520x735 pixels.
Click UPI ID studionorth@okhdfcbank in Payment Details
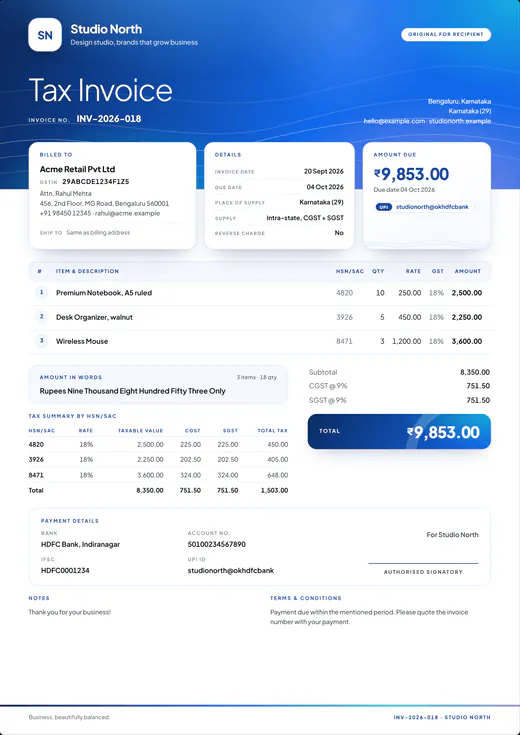click(231, 571)
